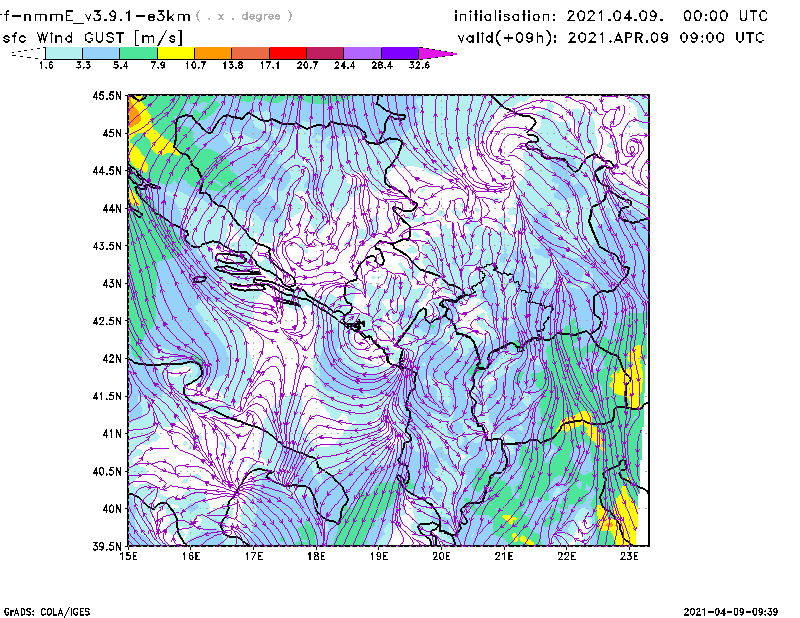Click the '43.5N' latitude label

point(107,246)
